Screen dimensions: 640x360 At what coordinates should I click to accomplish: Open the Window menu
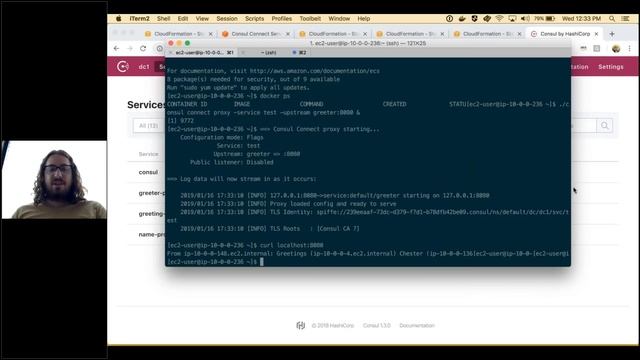pyautogui.click(x=339, y=18)
